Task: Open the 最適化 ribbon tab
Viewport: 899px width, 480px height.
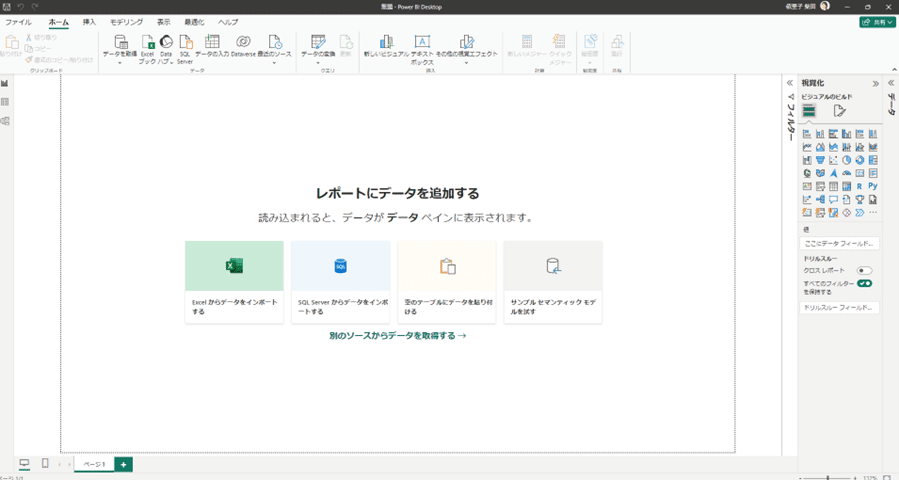Action: (x=194, y=22)
